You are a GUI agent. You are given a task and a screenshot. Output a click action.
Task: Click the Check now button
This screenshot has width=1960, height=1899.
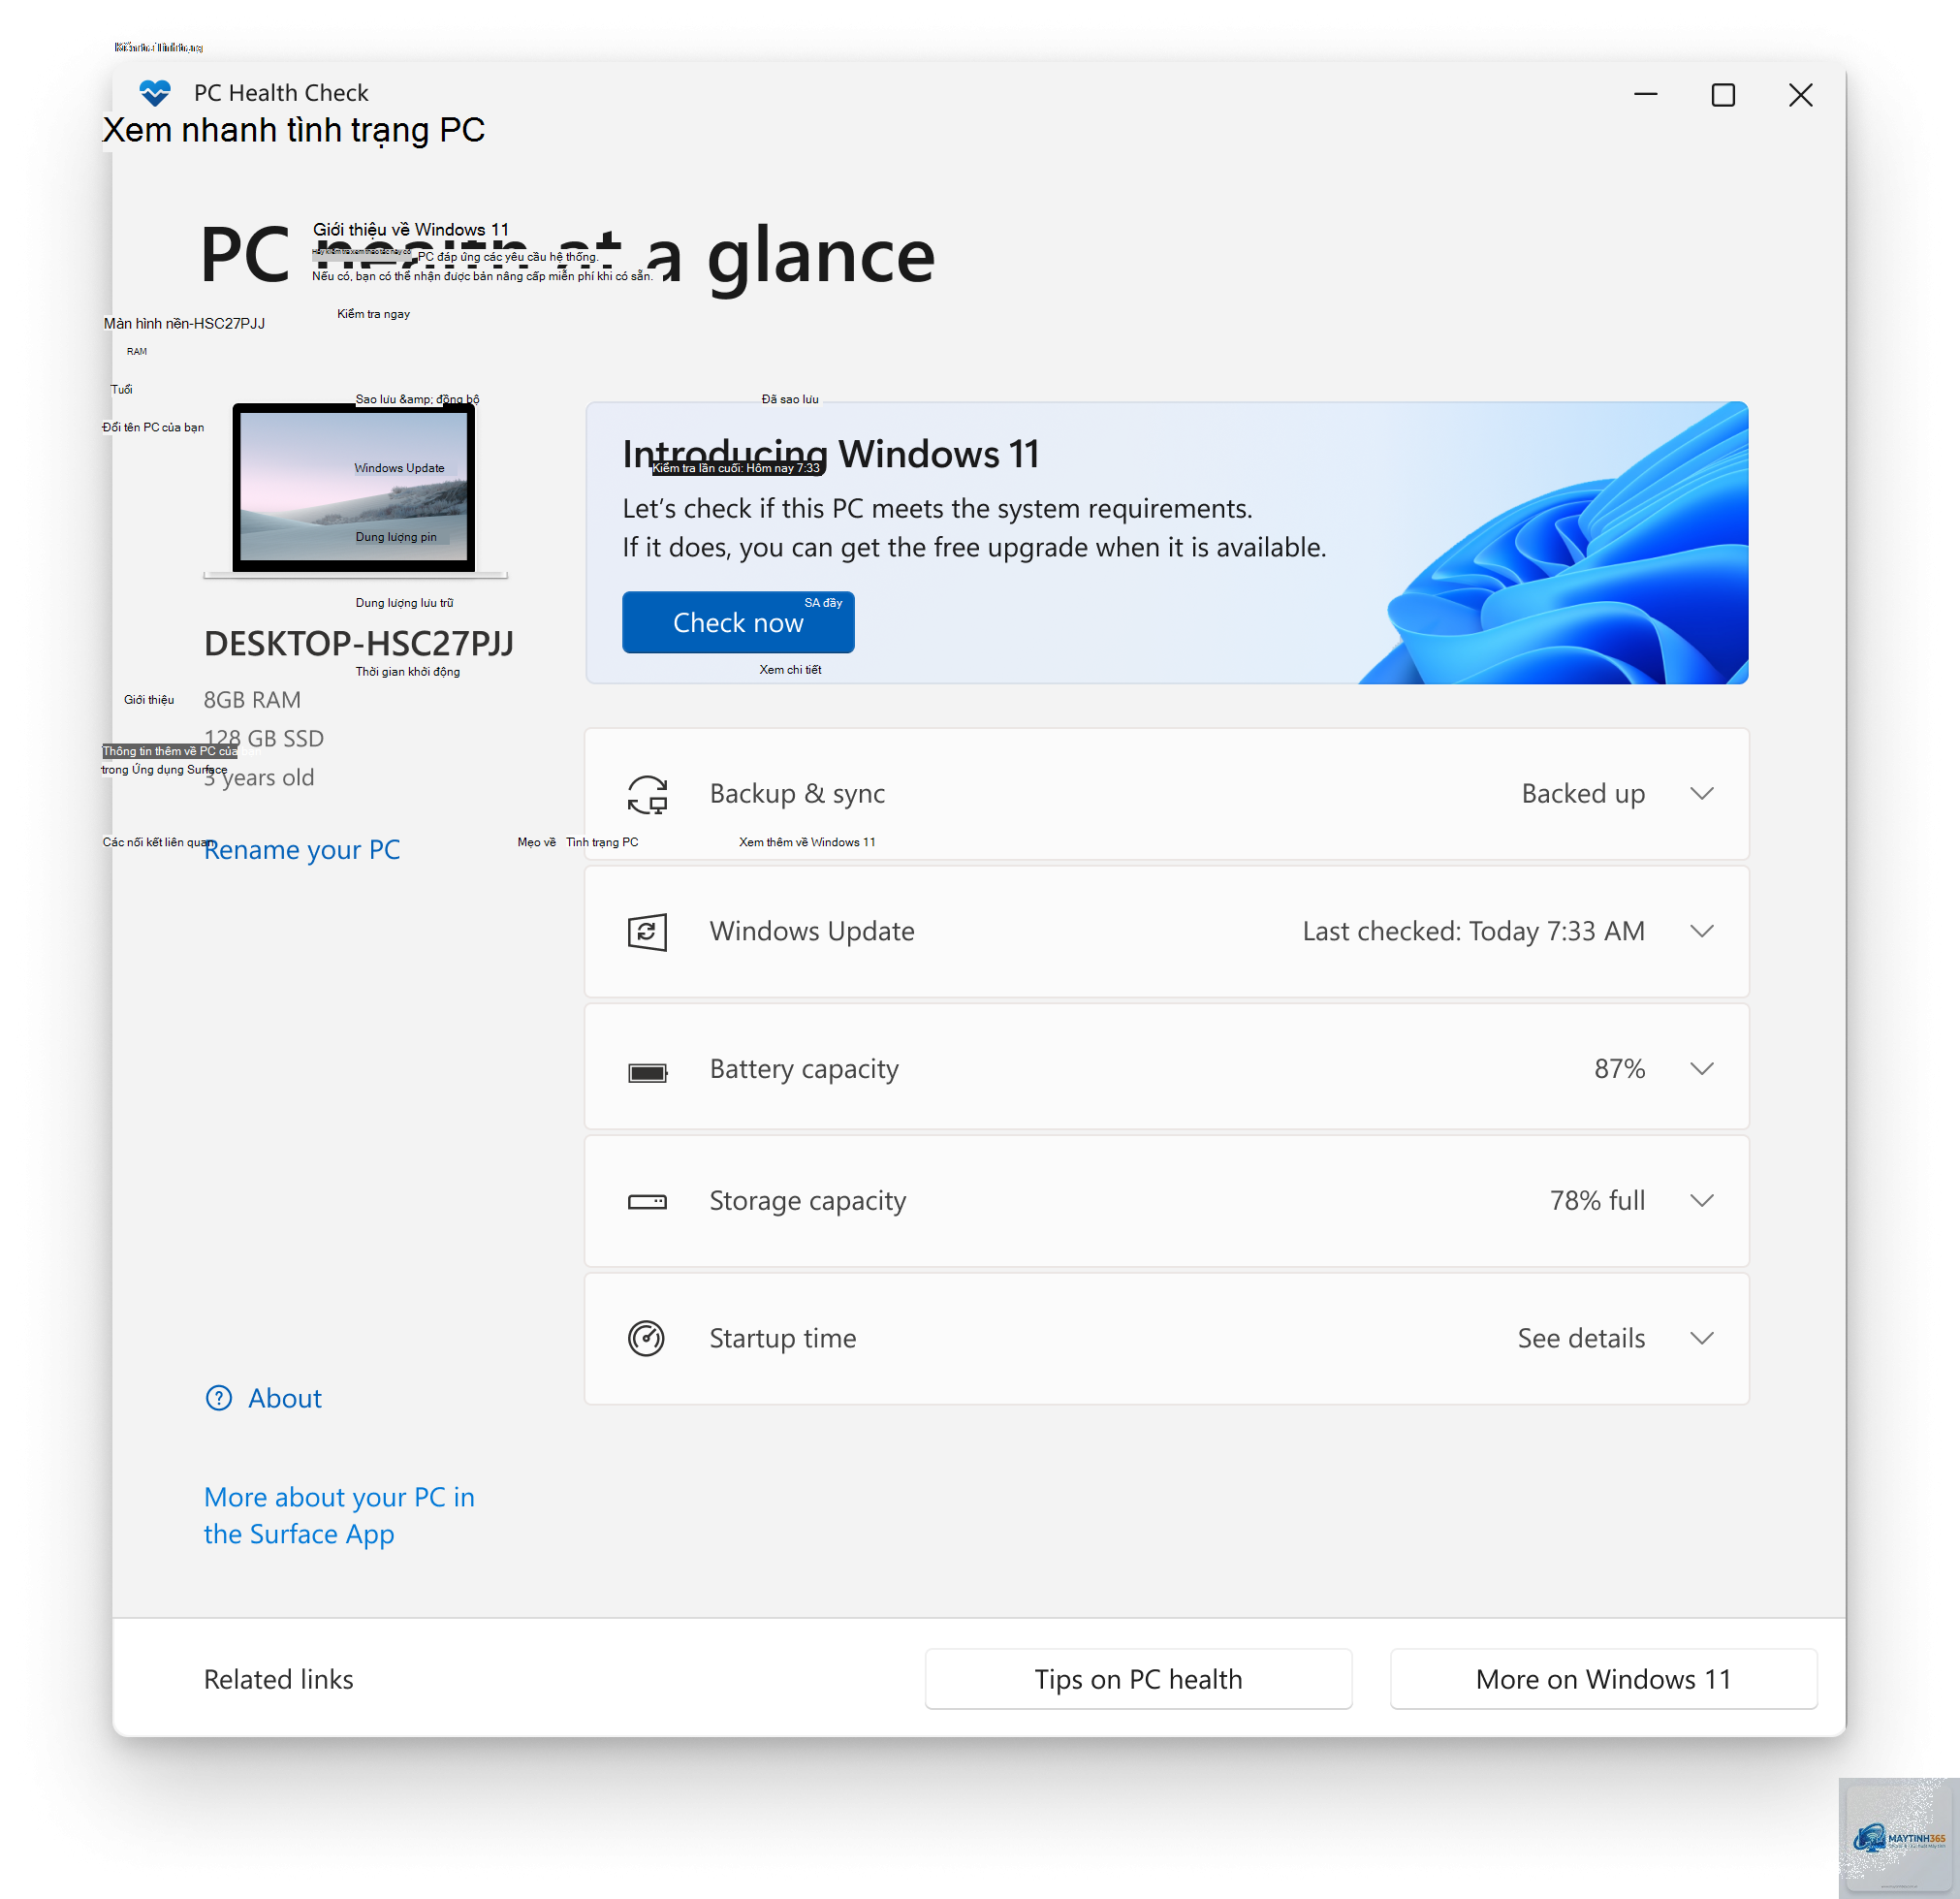click(x=738, y=622)
